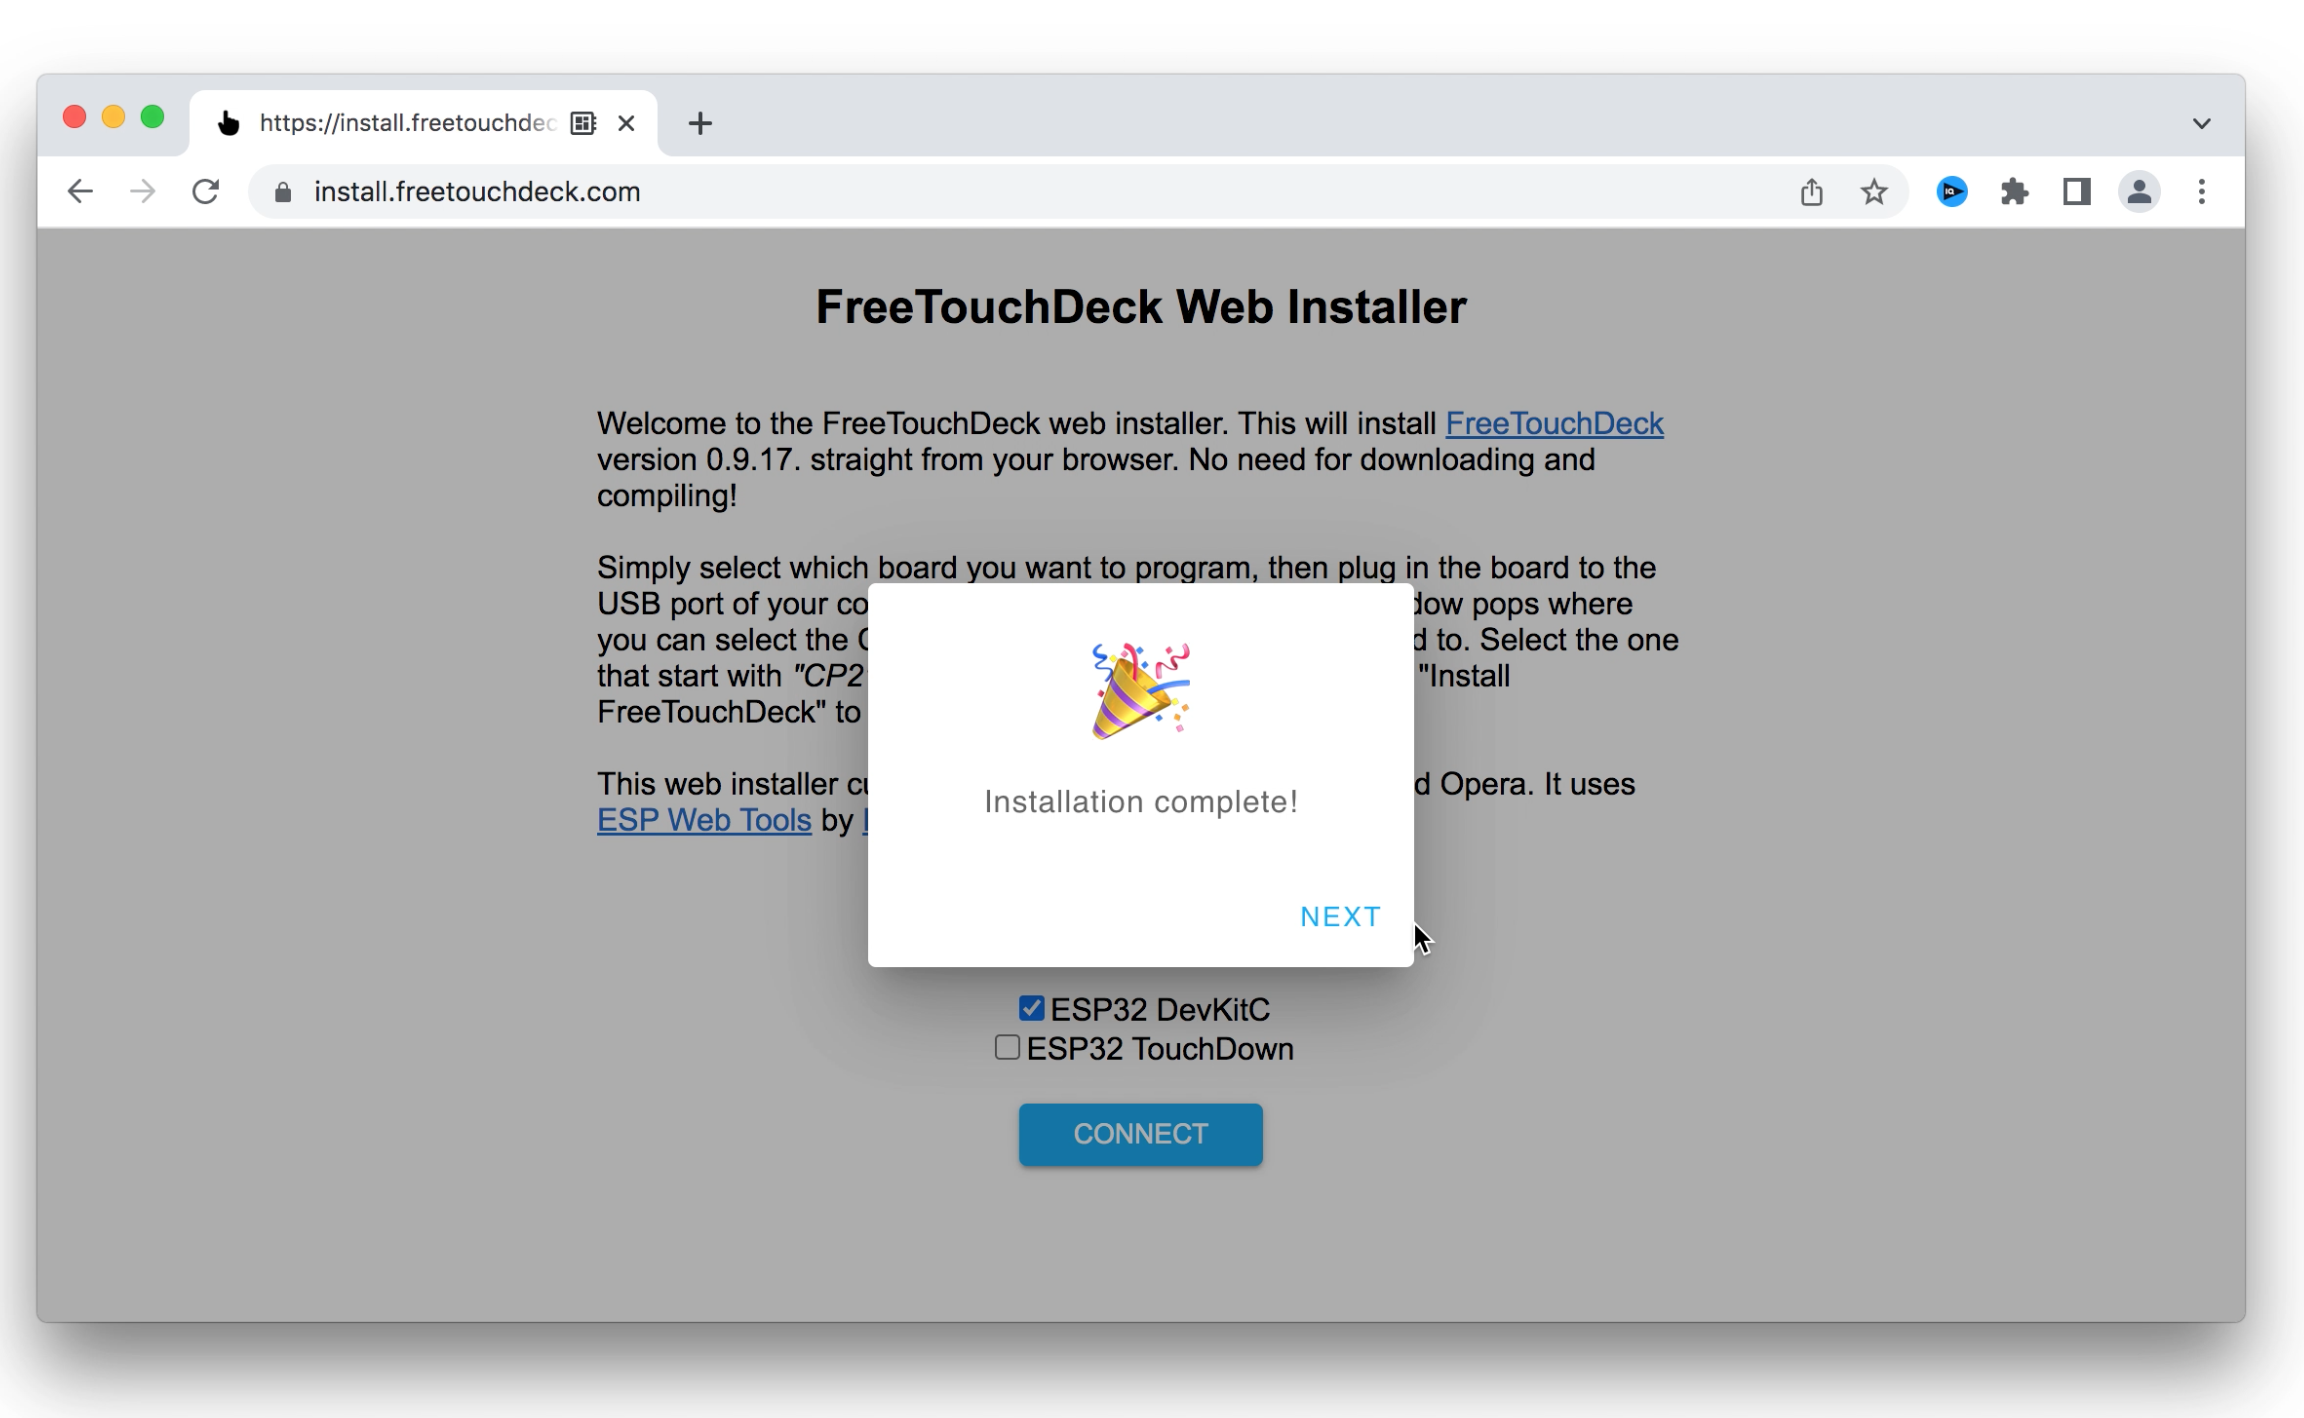
Task: Check the ESP32 TouchDown checkbox
Action: 1007,1047
